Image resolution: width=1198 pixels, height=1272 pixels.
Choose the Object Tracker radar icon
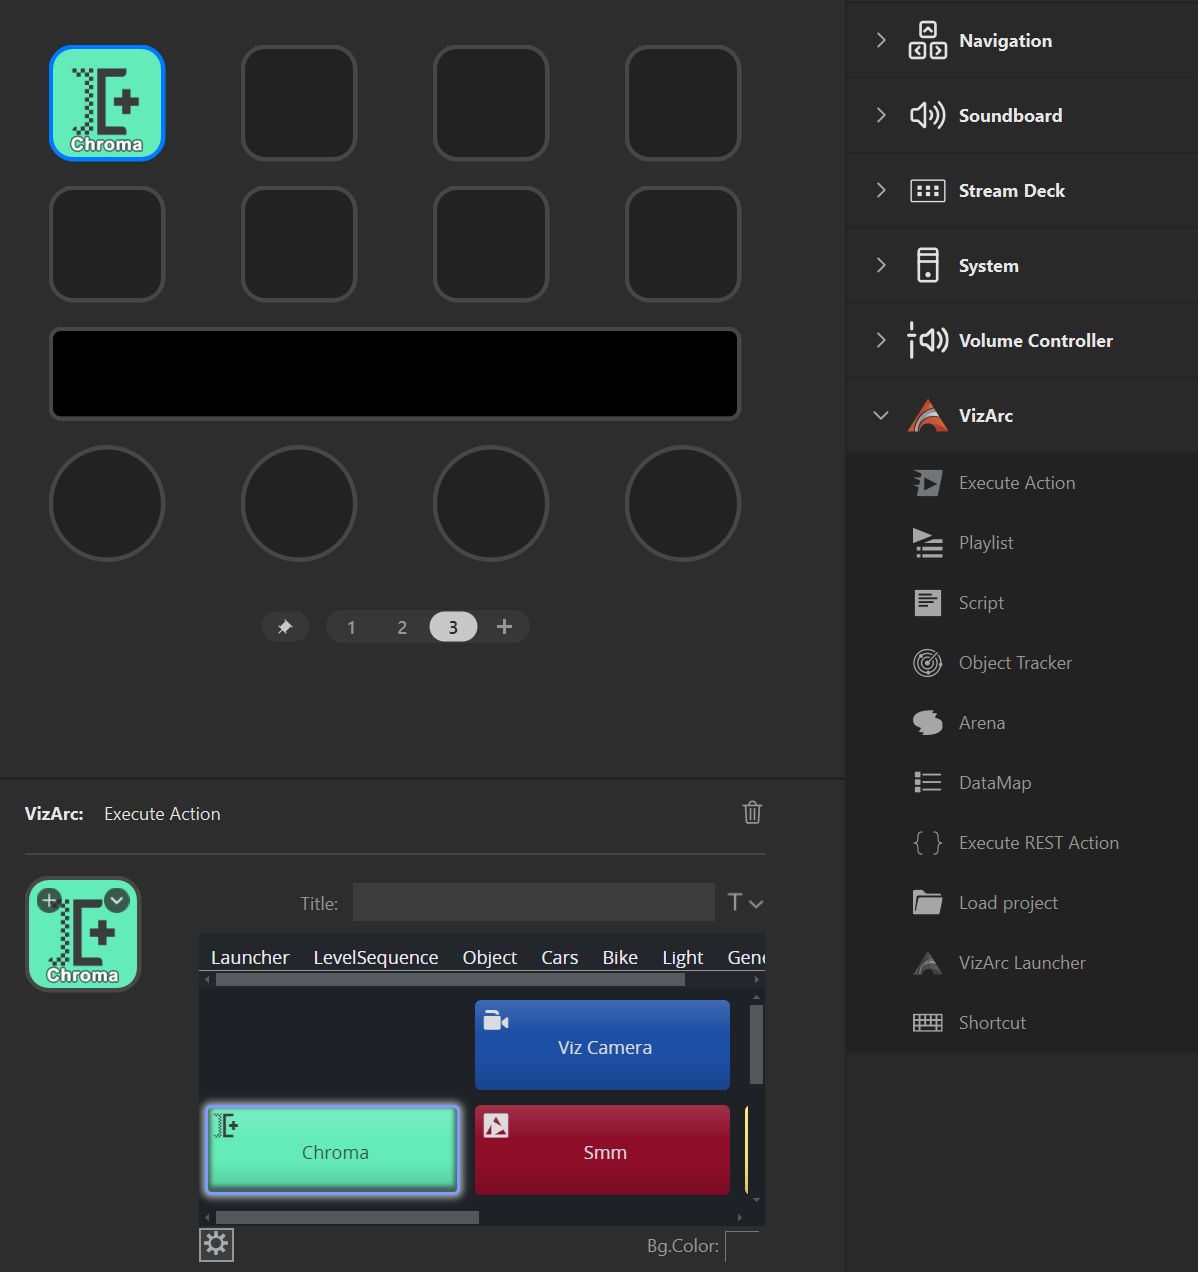(x=927, y=663)
